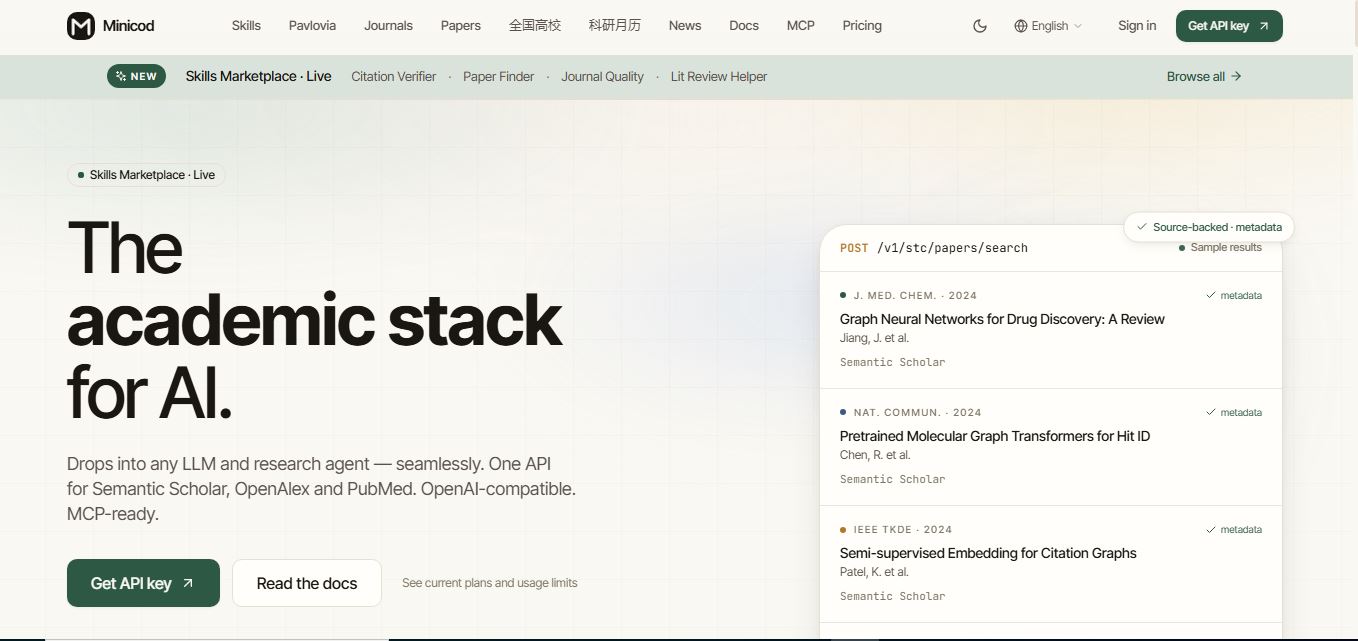Toggle dark mode with the moon icon

coord(980,26)
